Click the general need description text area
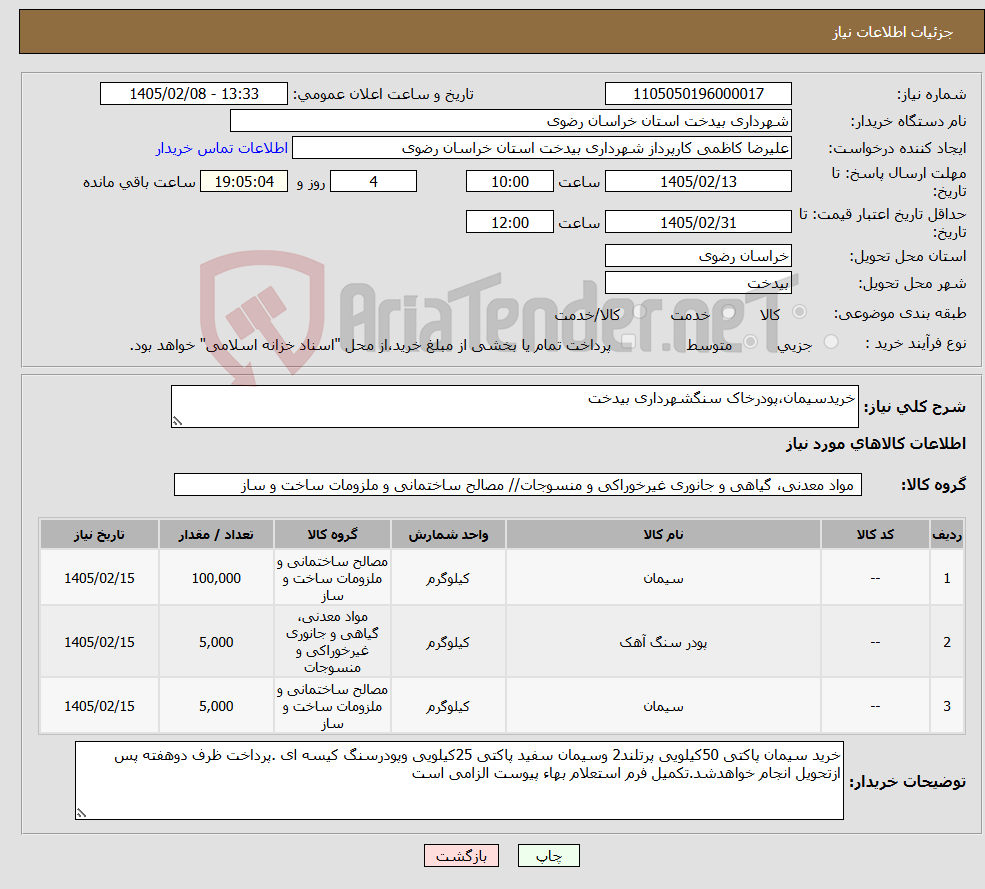This screenshot has height=889, width=985. pyautogui.click(x=514, y=406)
